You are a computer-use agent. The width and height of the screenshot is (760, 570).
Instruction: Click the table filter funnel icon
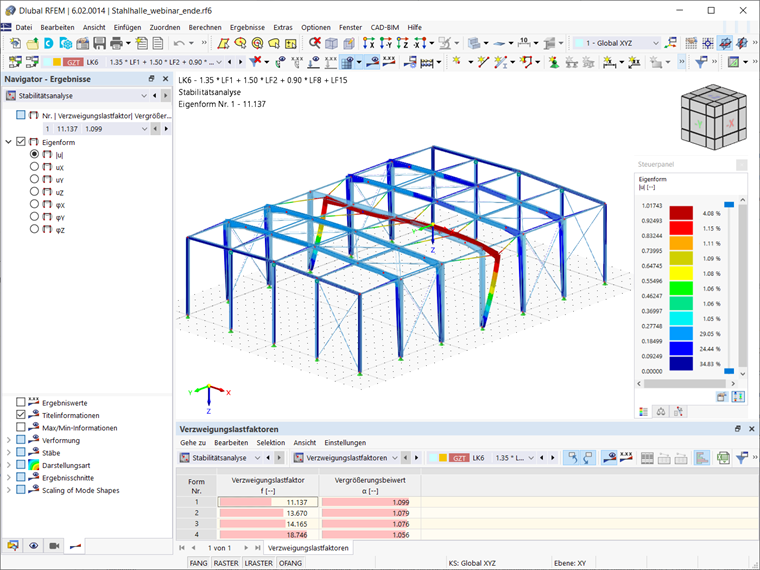[x=742, y=458]
